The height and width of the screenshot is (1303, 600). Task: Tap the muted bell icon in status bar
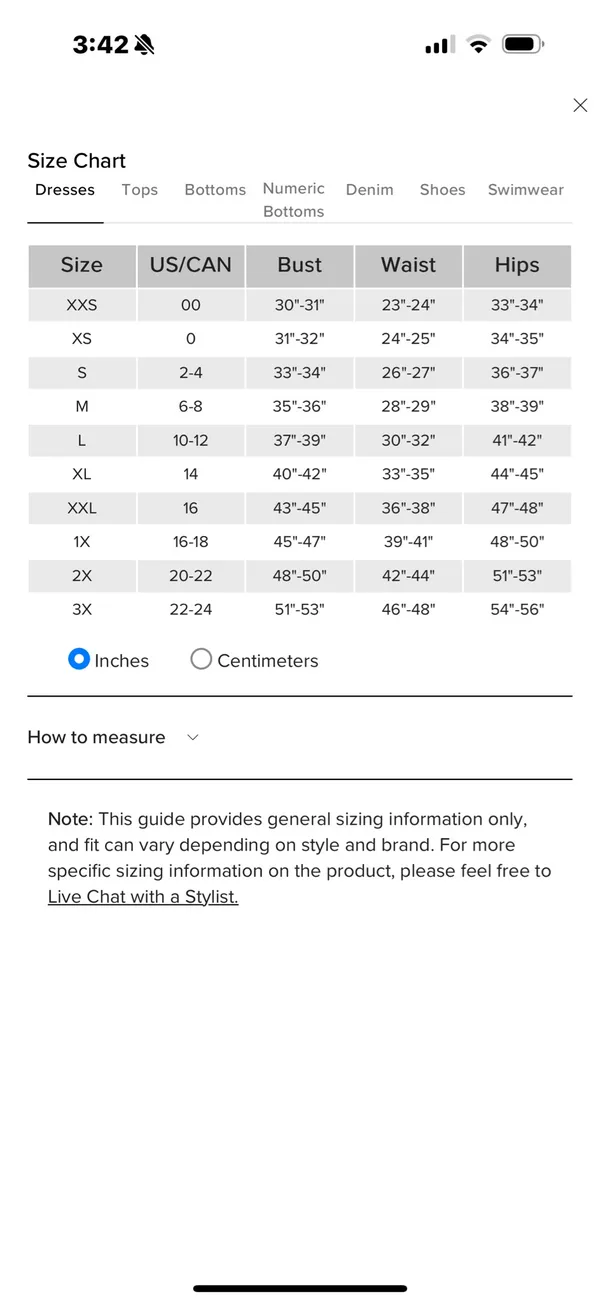[x=145, y=45]
